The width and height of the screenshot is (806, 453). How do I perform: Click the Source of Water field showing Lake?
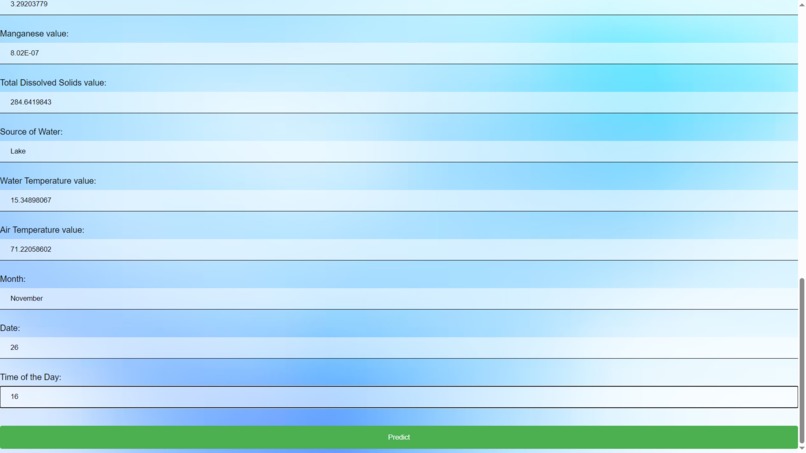tap(399, 151)
